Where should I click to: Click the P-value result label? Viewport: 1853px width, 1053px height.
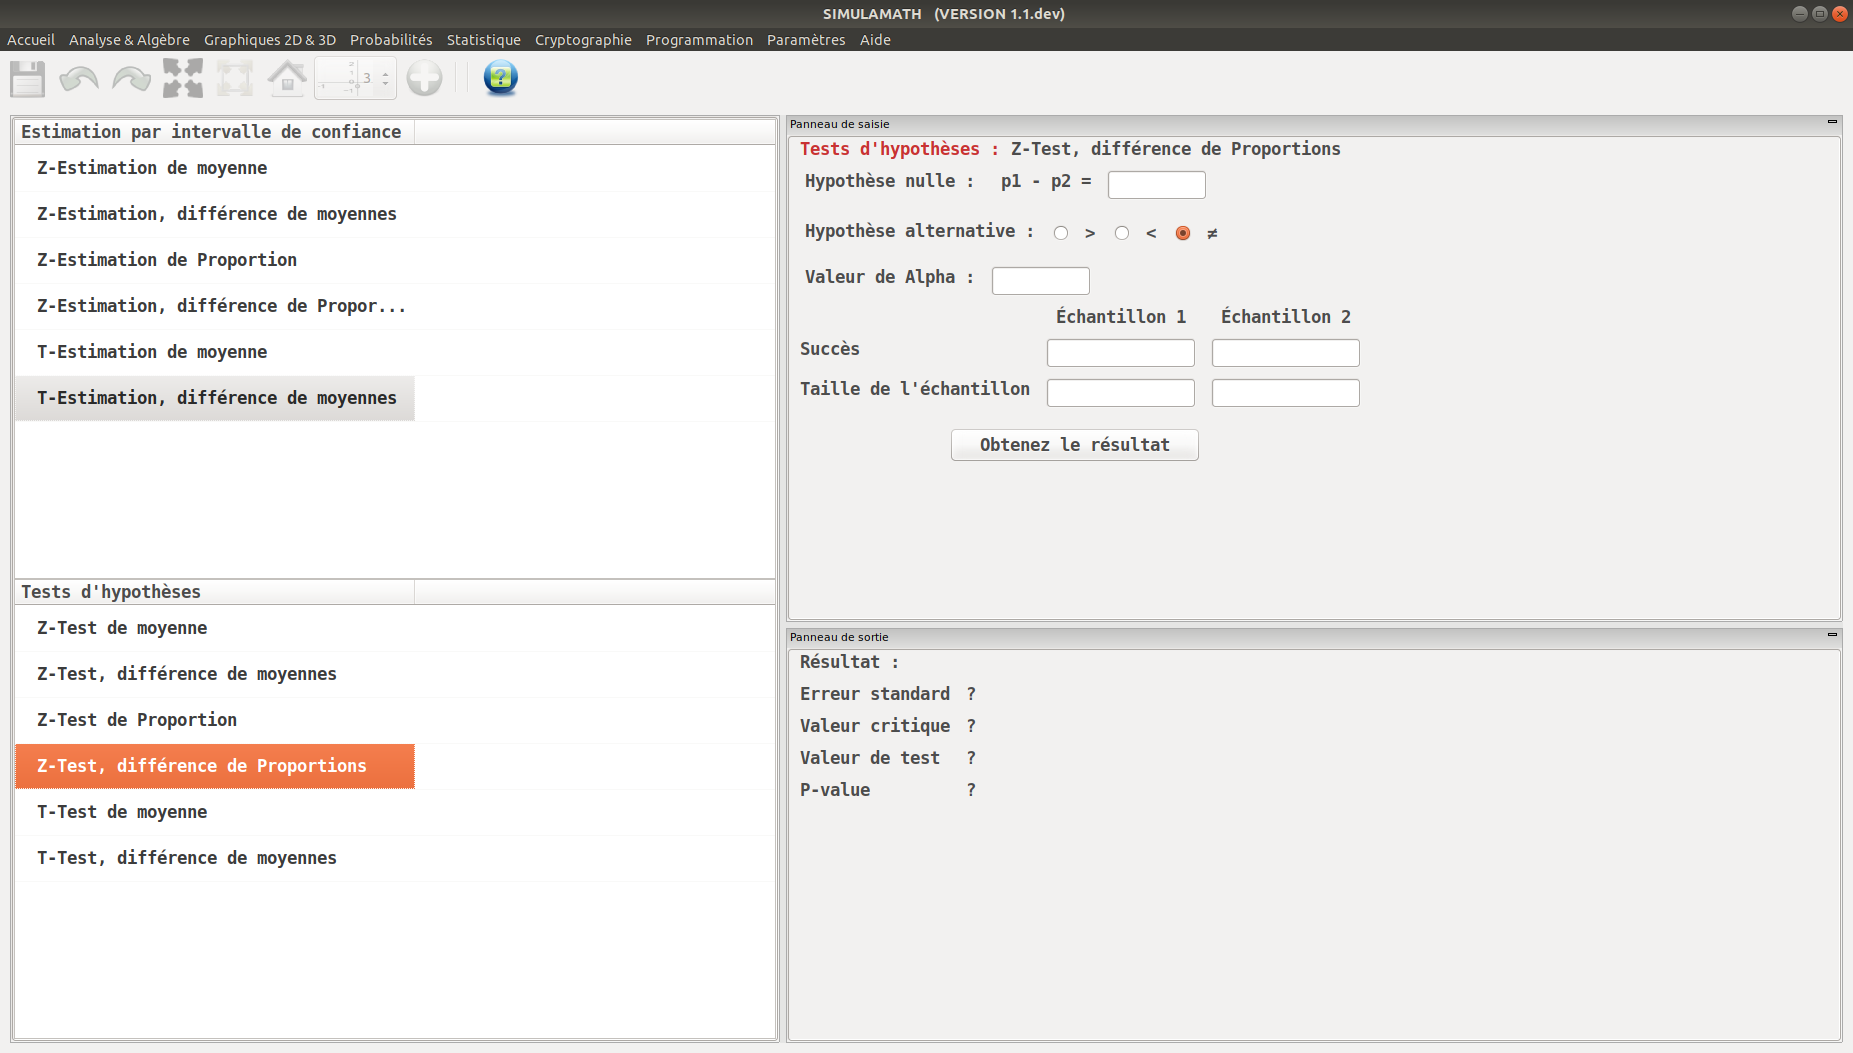[x=835, y=790]
